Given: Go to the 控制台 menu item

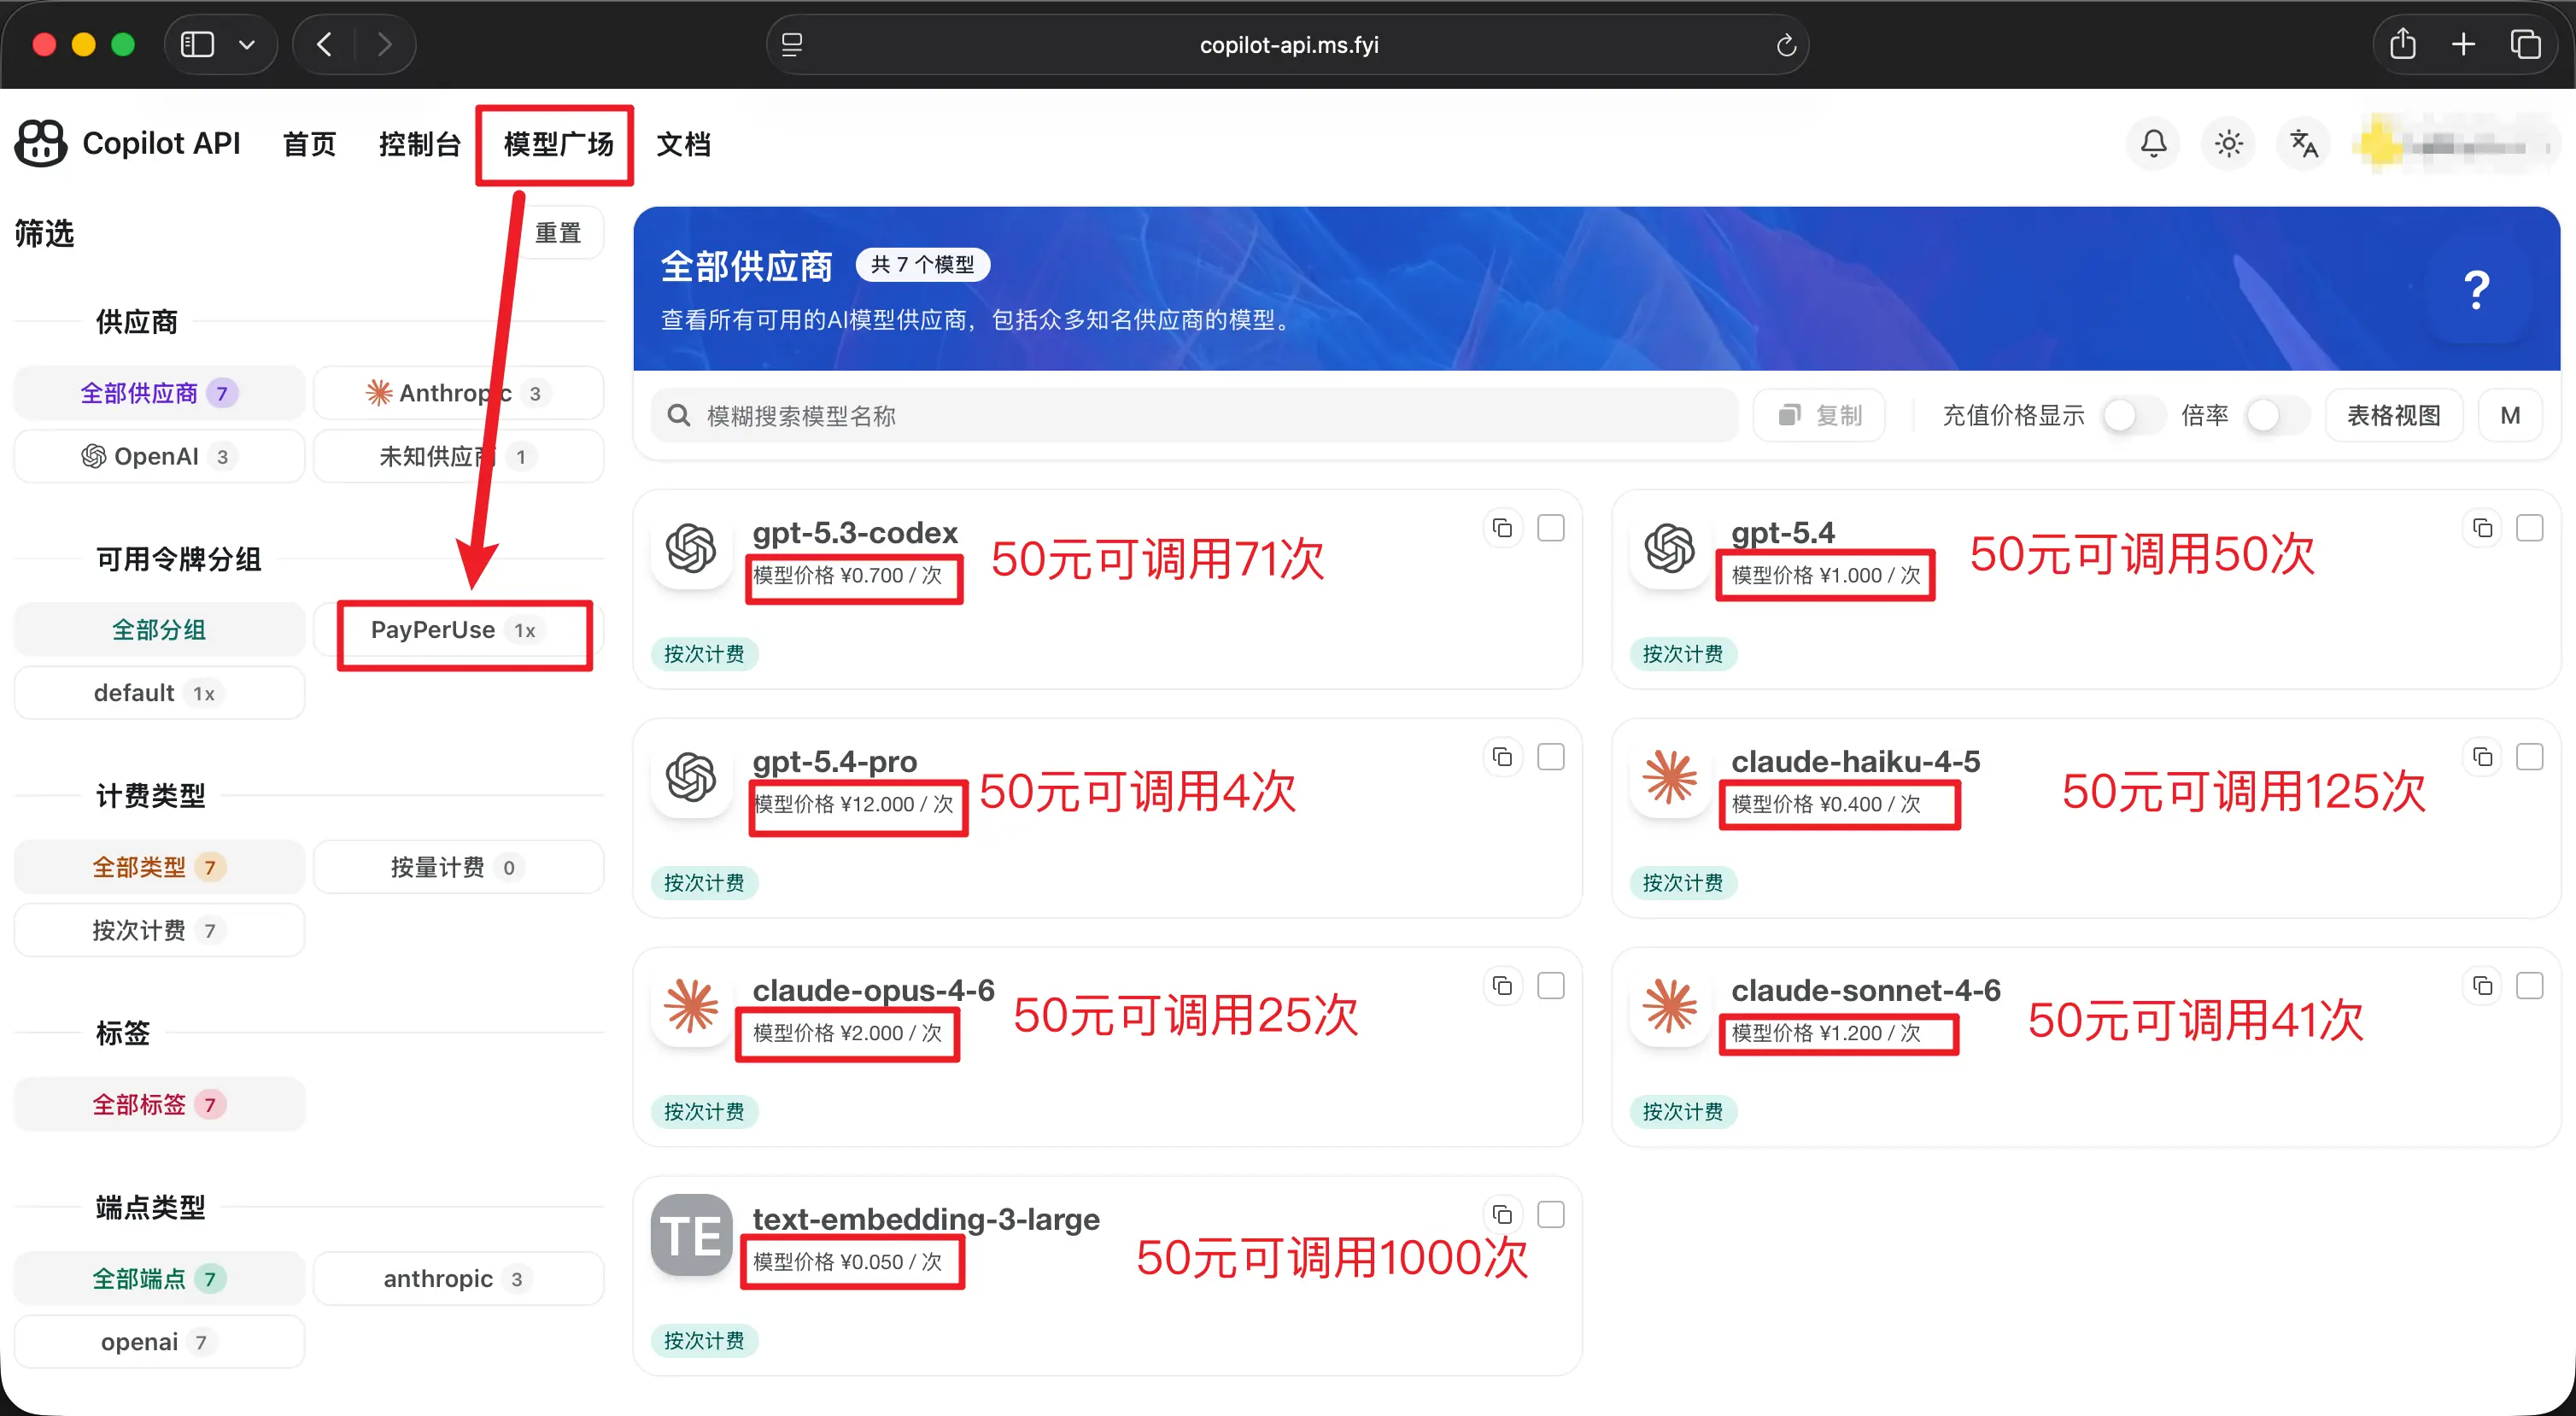Looking at the screenshot, I should 419,144.
